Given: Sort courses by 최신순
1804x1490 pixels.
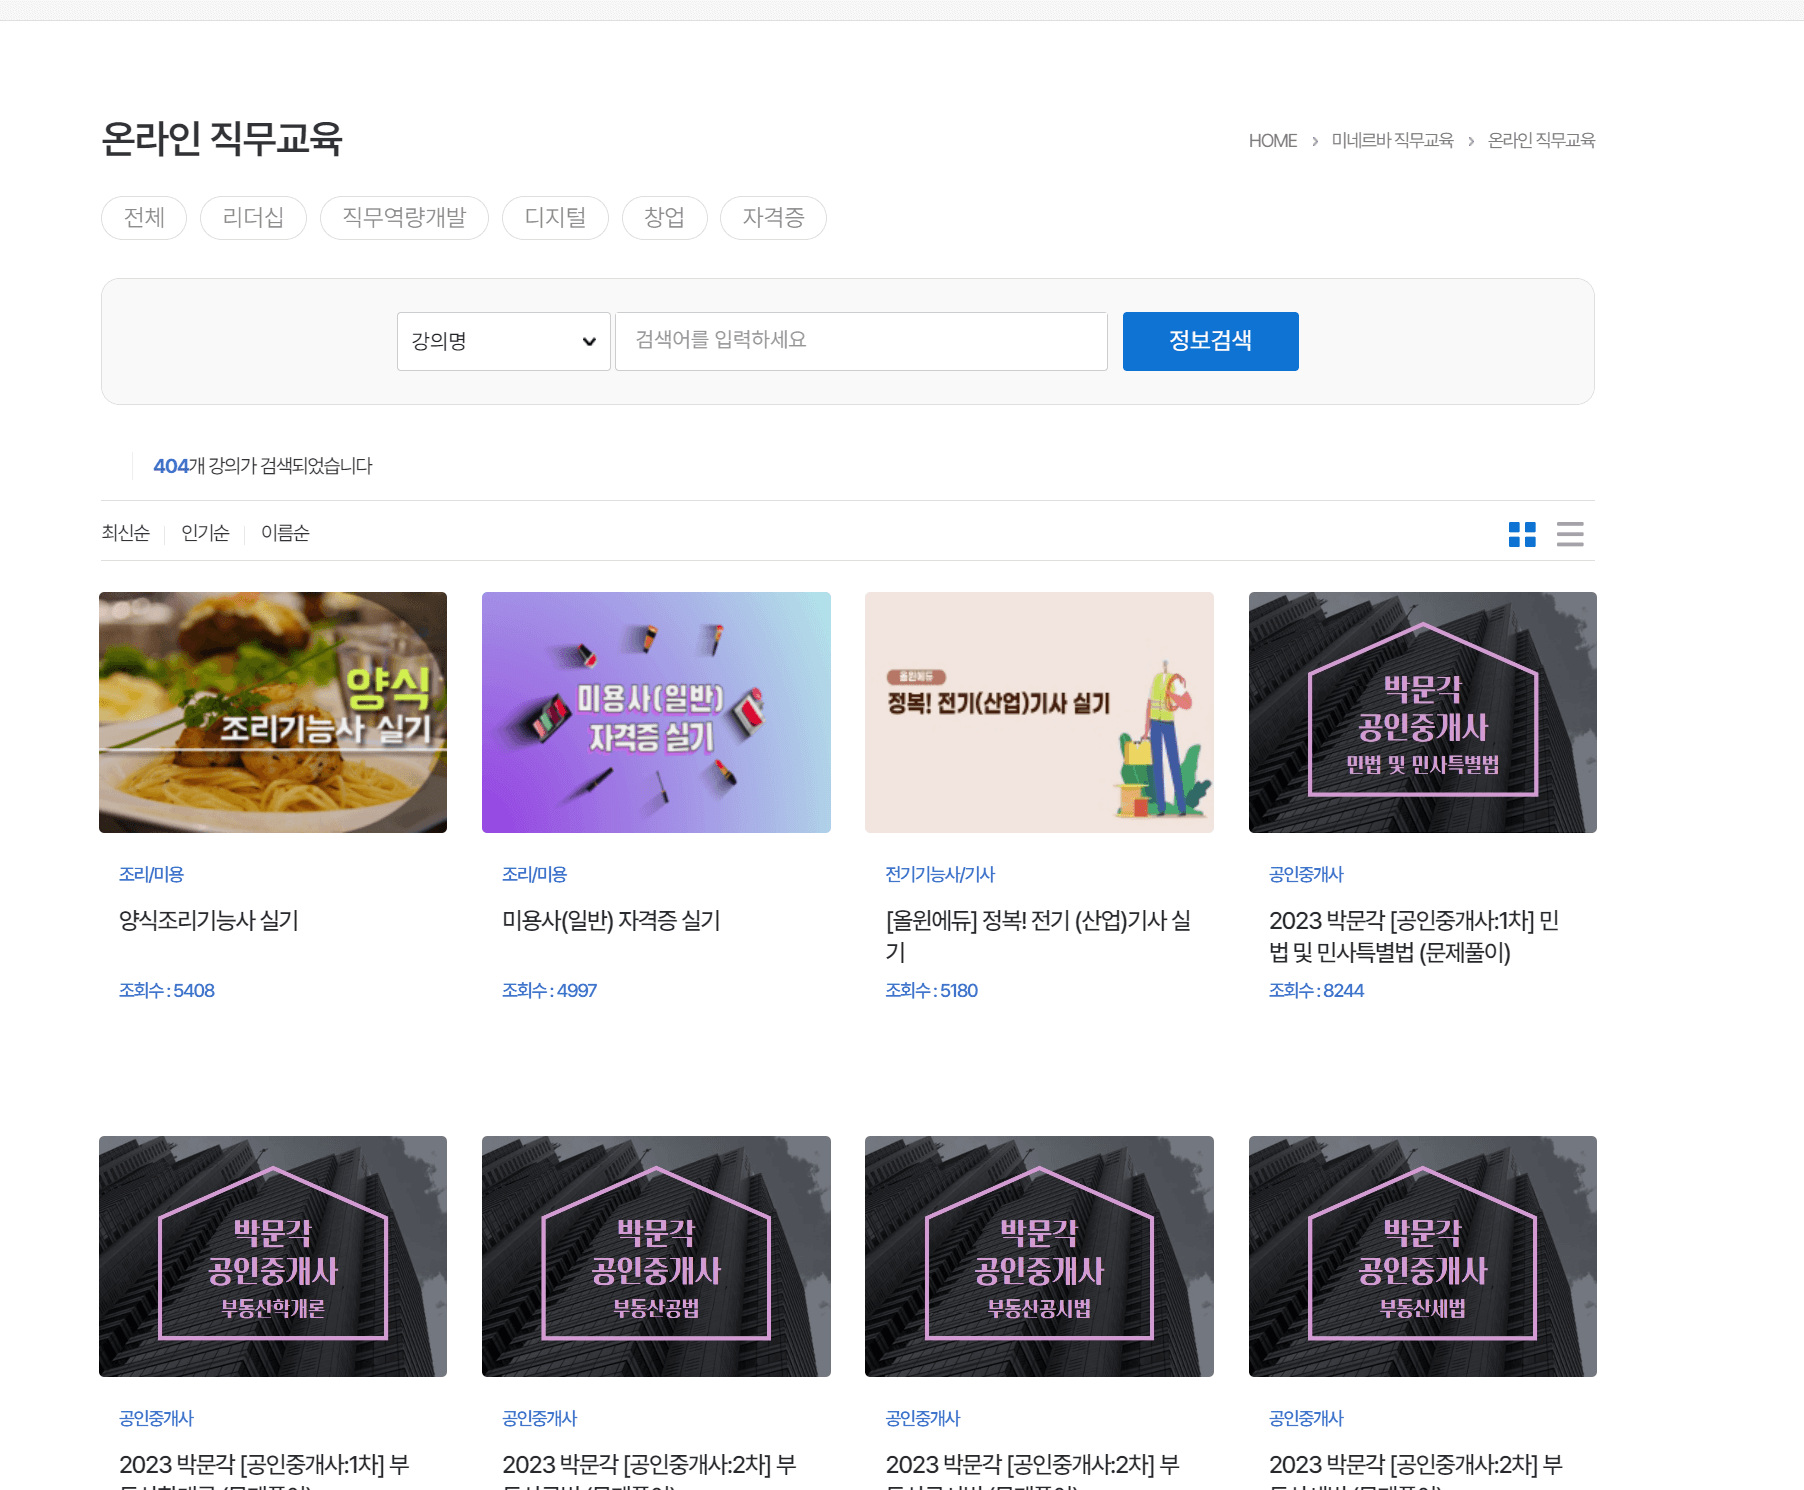Looking at the screenshot, I should [126, 533].
